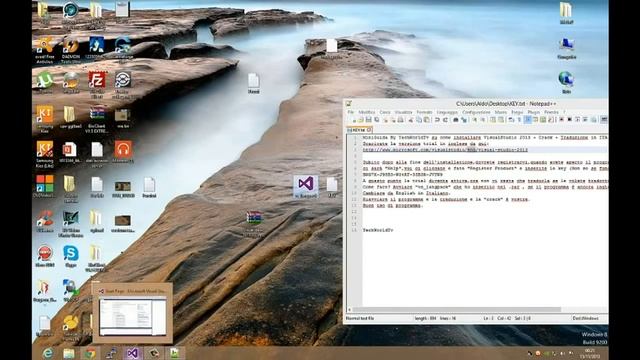Toggle the highlighted Word wrap toolbar button
The height and width of the screenshot is (360, 640).
click(527, 120)
